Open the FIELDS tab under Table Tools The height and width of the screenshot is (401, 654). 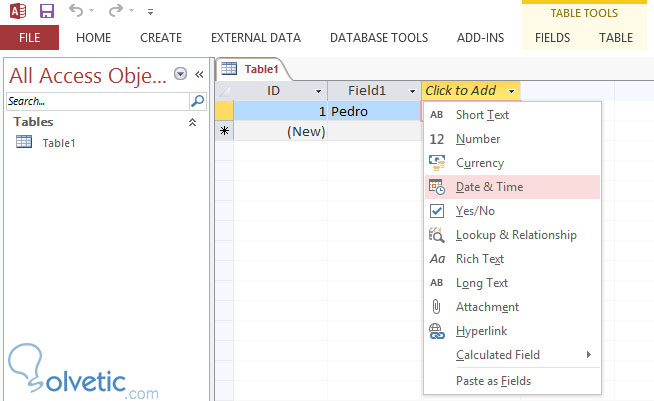coord(552,38)
